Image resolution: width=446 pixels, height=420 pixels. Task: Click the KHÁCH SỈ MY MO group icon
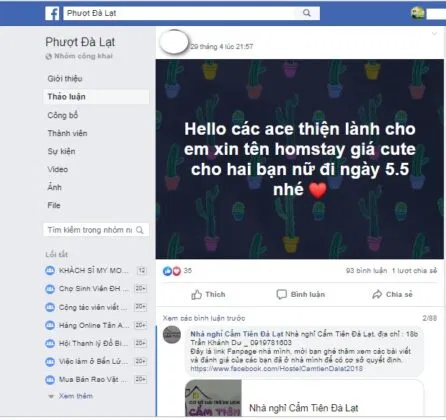[50, 270]
